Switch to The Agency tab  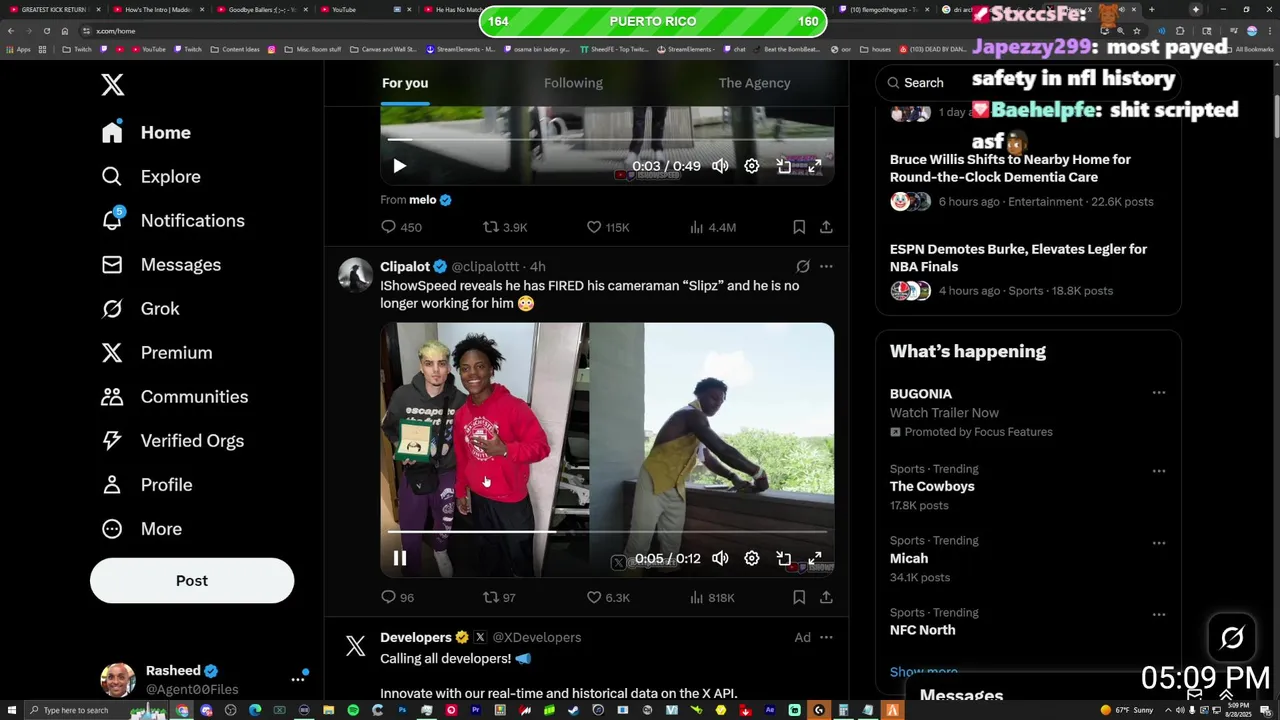[754, 83]
